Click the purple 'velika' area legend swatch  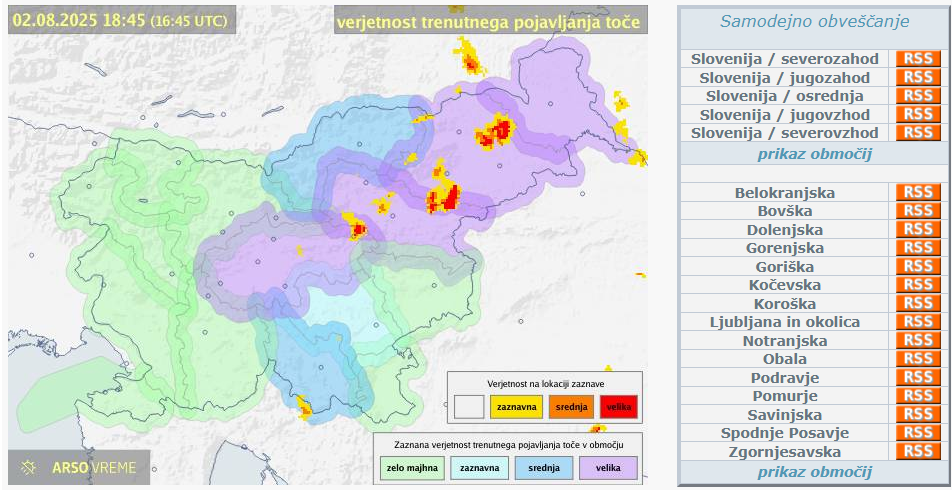click(x=608, y=467)
